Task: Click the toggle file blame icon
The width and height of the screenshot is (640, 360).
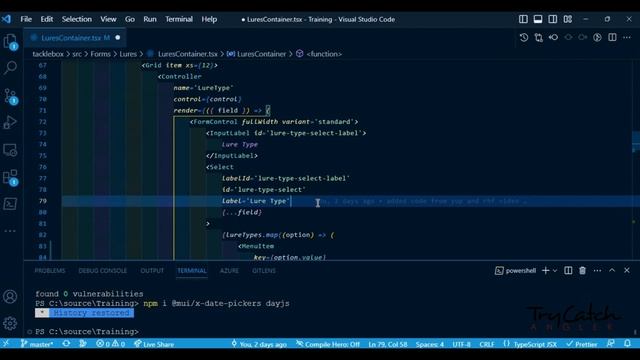Action: click(x=553, y=38)
